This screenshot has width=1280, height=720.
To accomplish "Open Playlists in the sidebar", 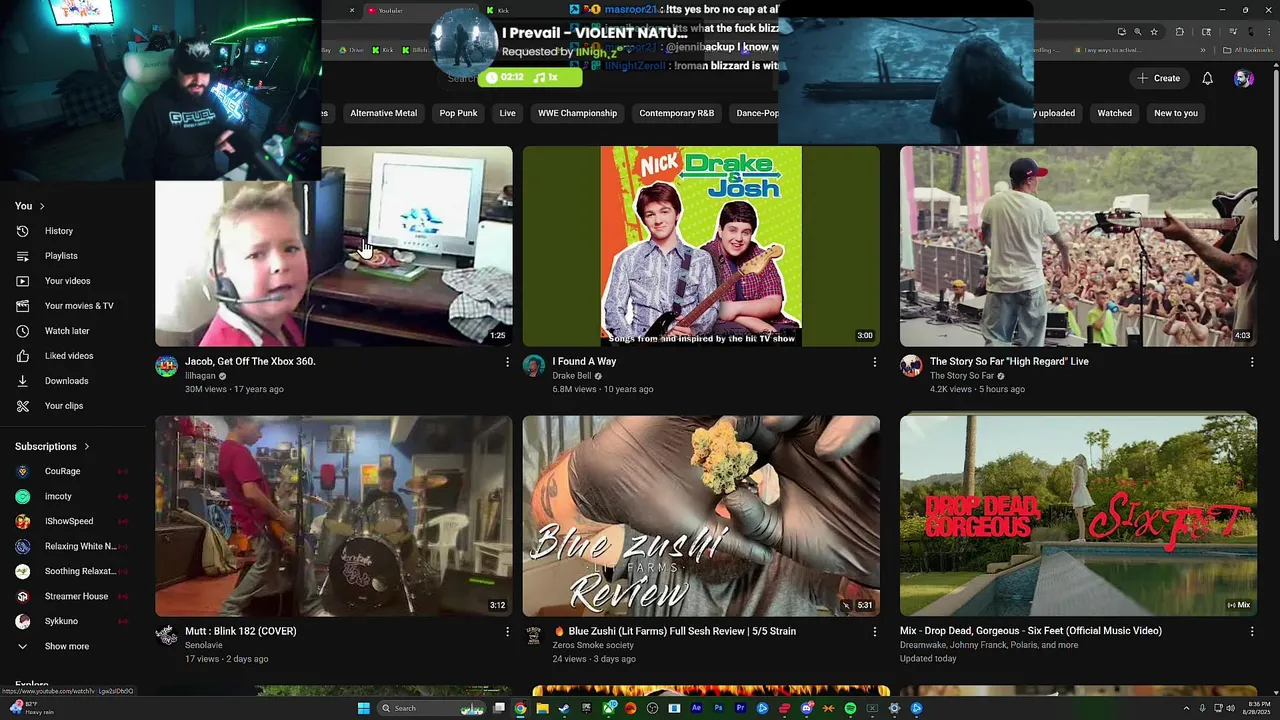I will tap(60, 256).
